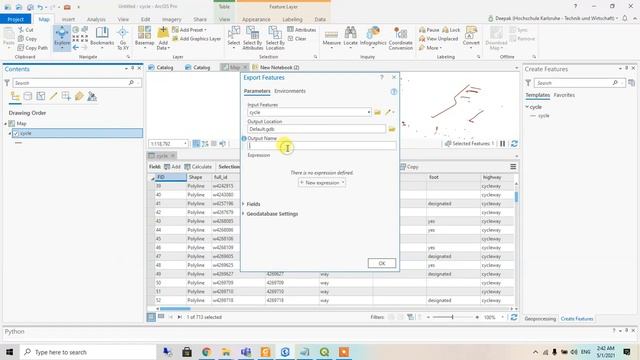Screen dimensions: 640x360
Task: Click the Create Features search box
Action: coord(579,83)
